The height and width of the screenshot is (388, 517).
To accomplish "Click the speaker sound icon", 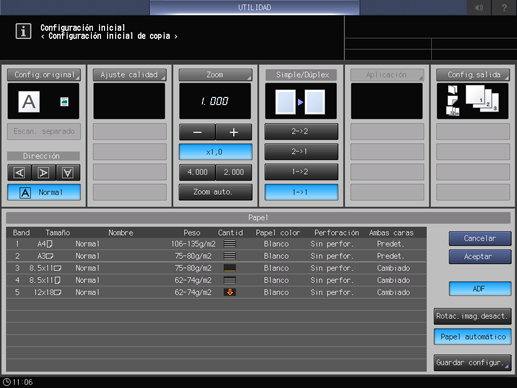I will pos(479,7).
